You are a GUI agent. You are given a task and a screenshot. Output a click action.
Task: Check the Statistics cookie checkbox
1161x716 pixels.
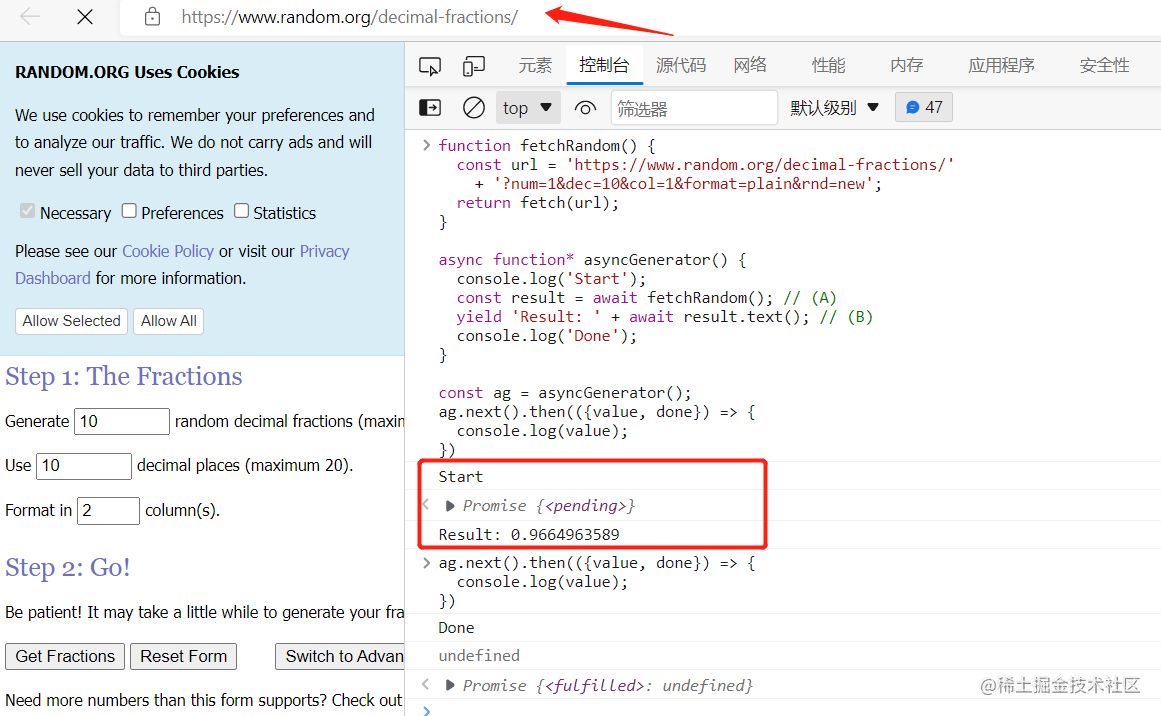point(241,211)
